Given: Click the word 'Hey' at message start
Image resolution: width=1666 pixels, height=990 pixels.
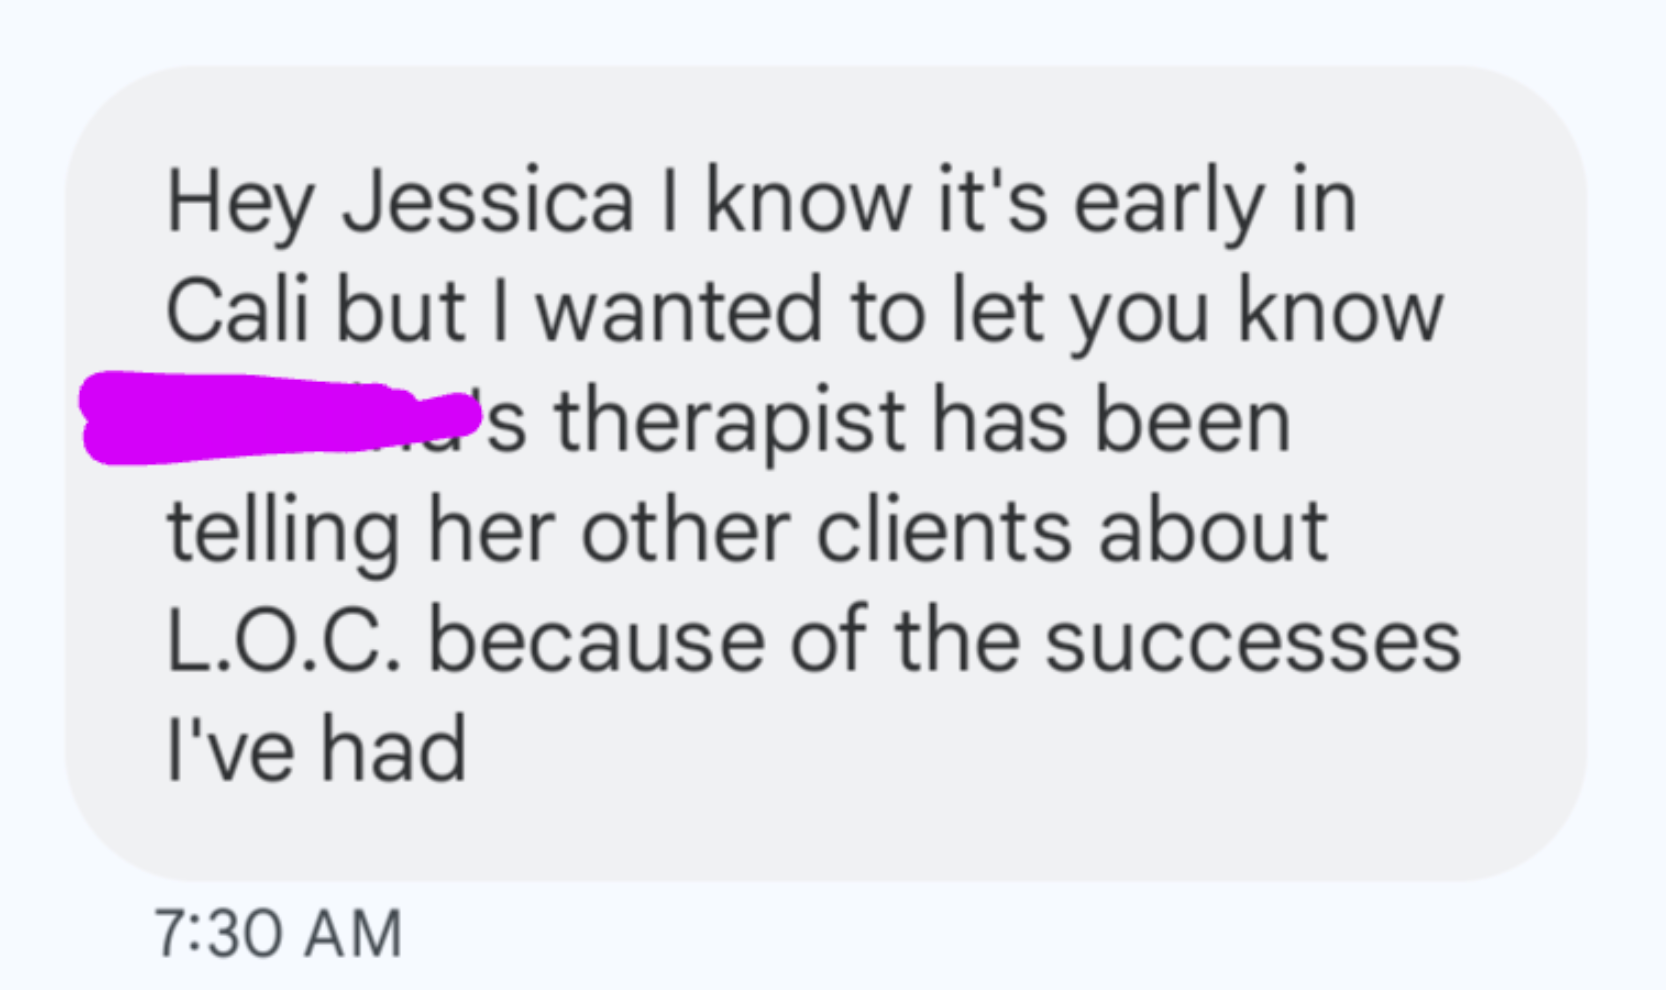Looking at the screenshot, I should [x=240, y=203].
